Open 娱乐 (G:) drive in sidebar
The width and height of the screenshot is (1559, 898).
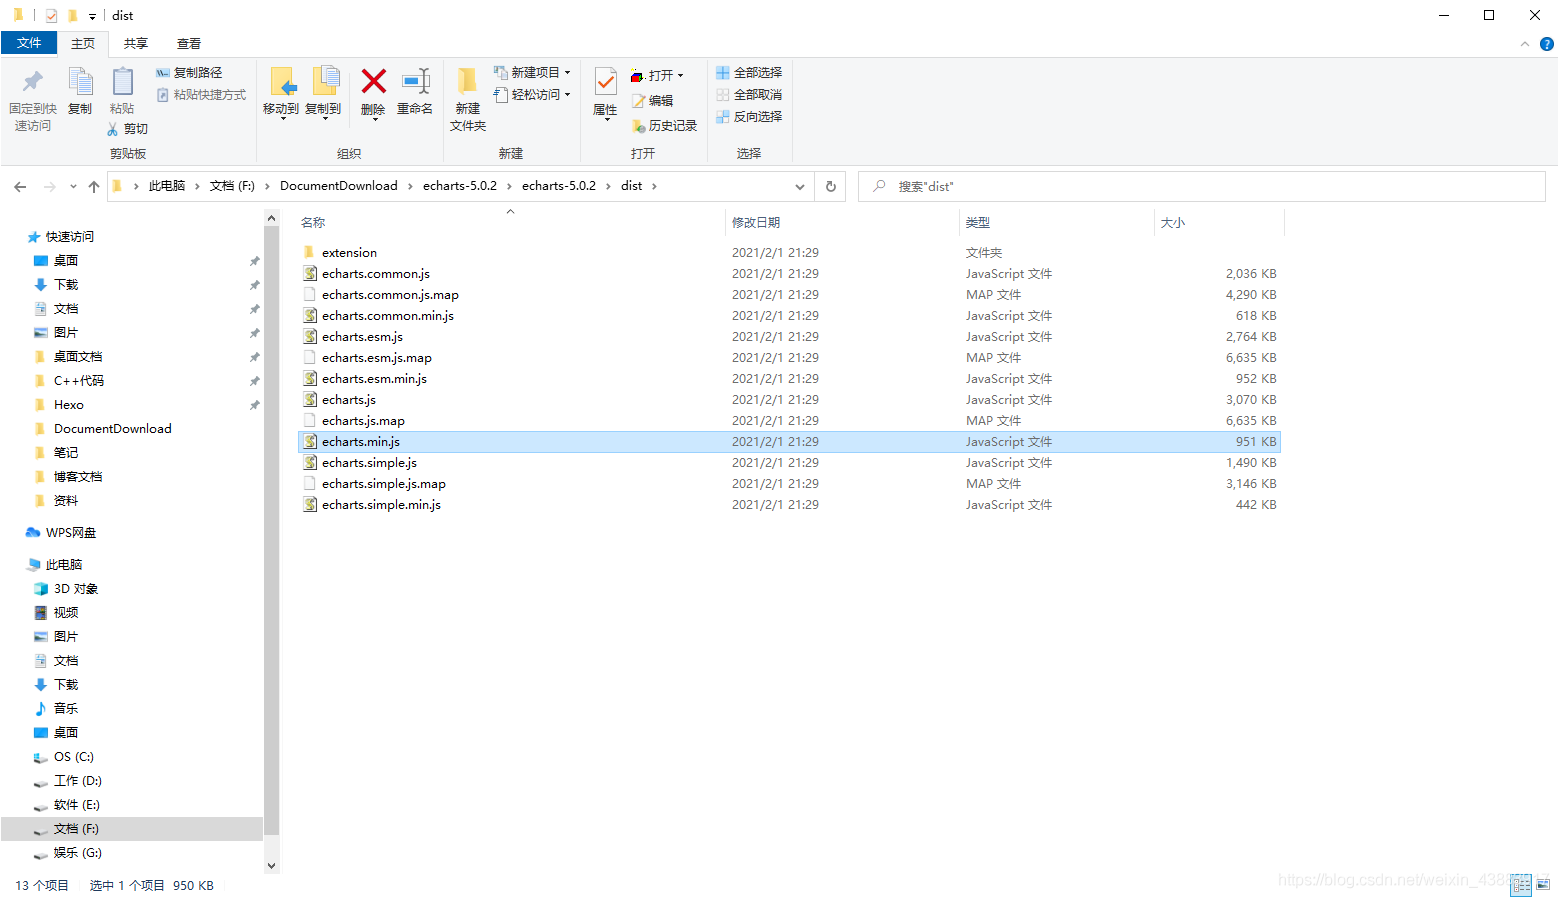click(78, 853)
